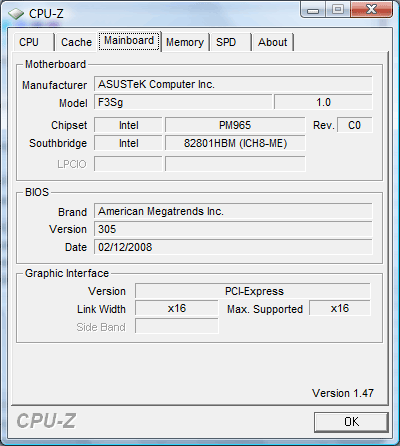Click the CPU-Z chip icon in title bar

pos(16,14)
